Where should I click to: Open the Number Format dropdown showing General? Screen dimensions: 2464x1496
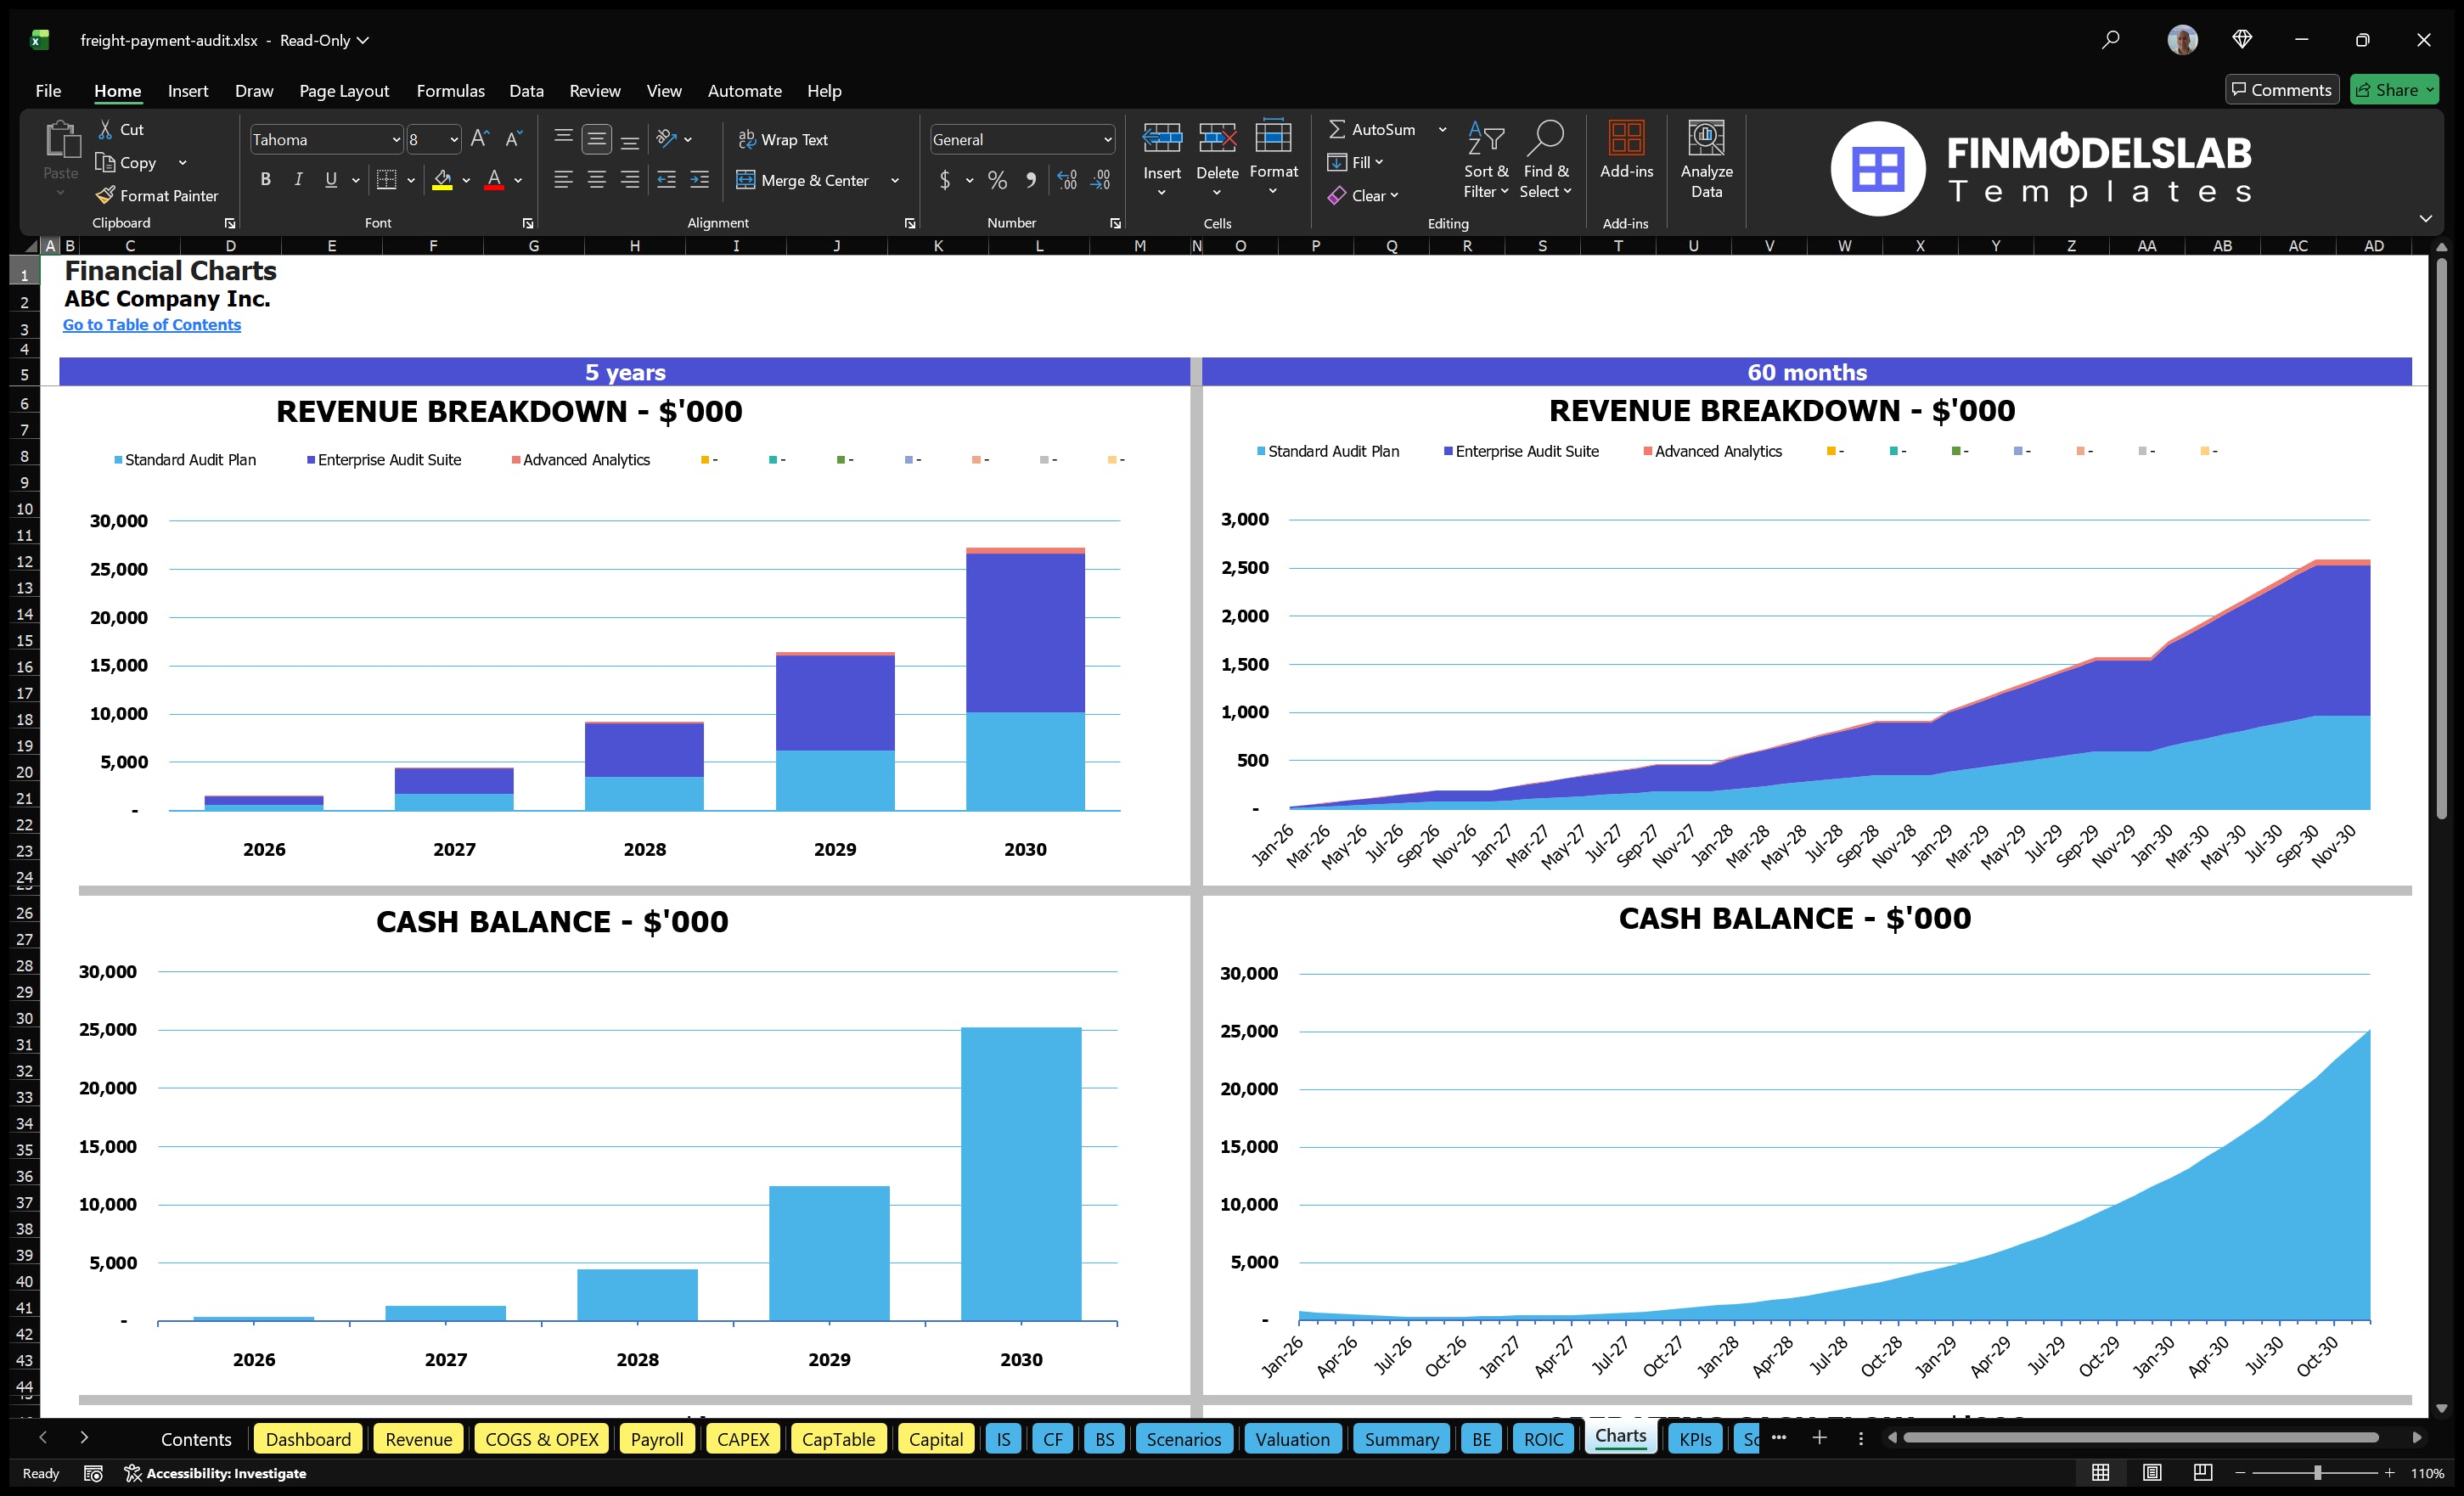pyautogui.click(x=1021, y=139)
